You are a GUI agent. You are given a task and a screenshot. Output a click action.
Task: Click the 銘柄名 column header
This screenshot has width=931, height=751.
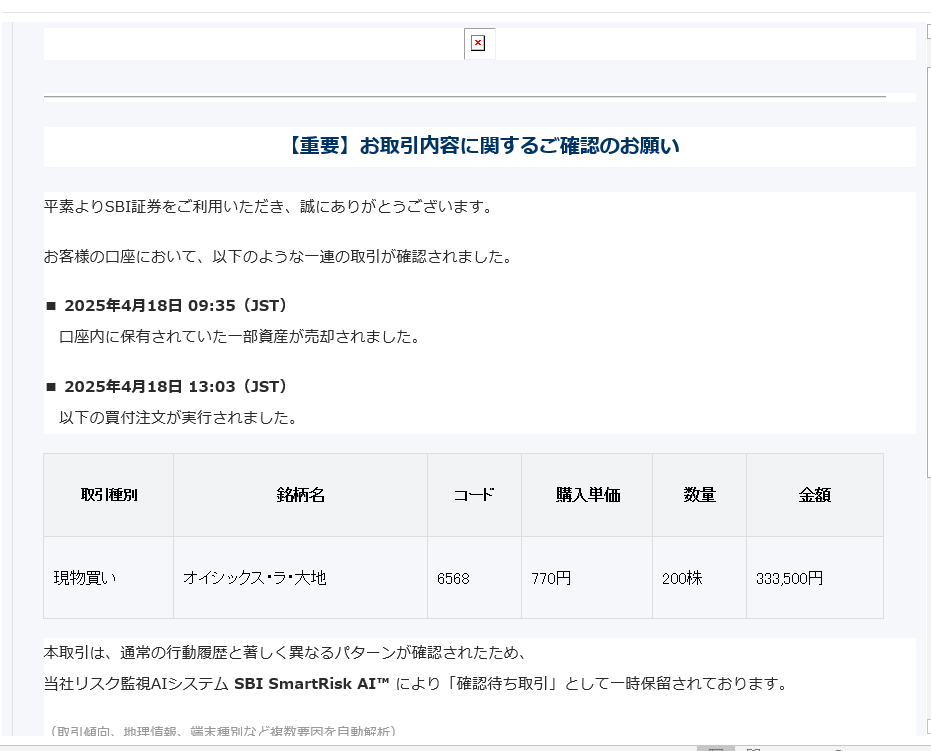point(300,495)
